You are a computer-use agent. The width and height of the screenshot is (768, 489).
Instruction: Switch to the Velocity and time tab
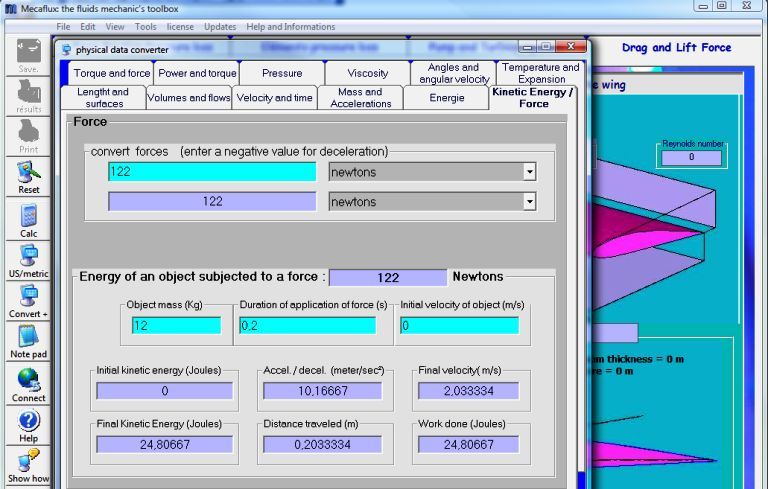tap(274, 98)
